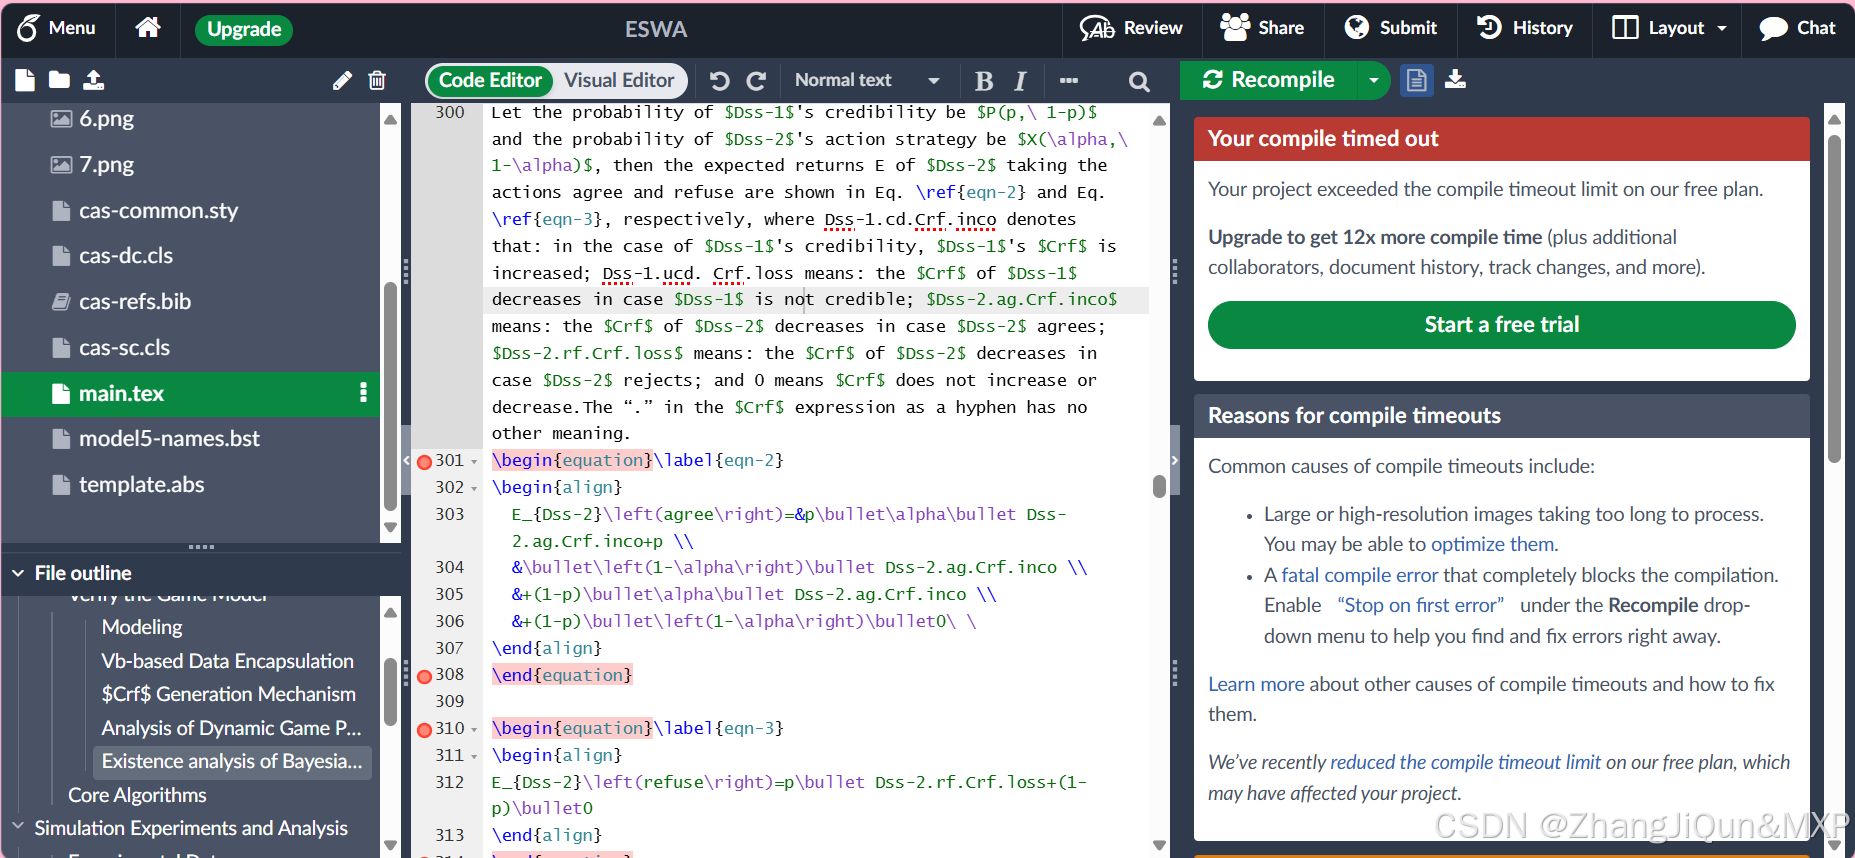
Task: Open the Chat panel
Action: [1798, 28]
